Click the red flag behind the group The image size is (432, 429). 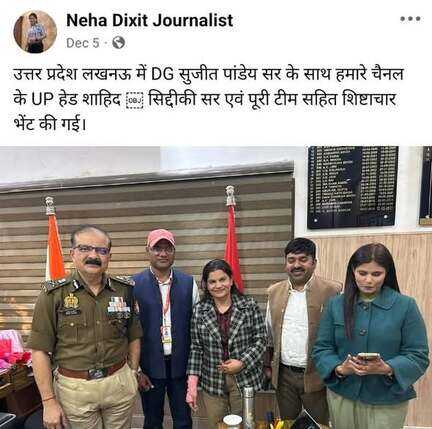[x=233, y=247]
